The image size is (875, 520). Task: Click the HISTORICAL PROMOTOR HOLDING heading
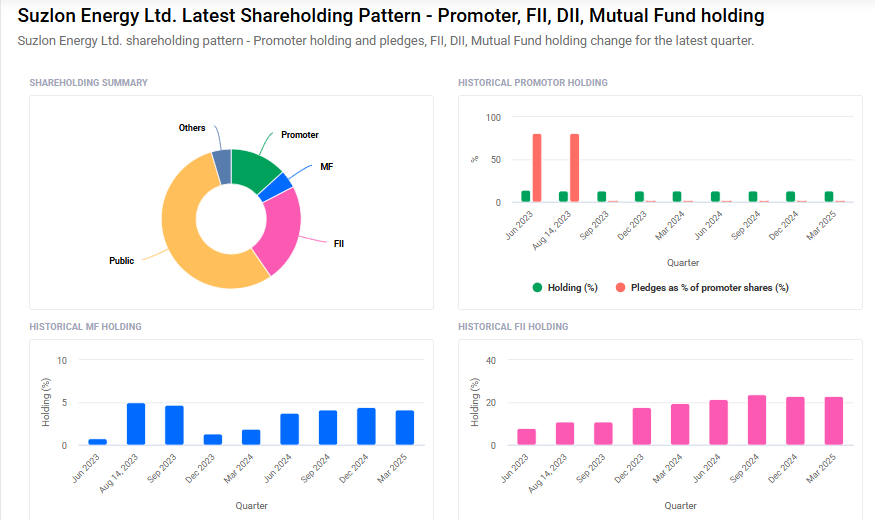pos(533,83)
